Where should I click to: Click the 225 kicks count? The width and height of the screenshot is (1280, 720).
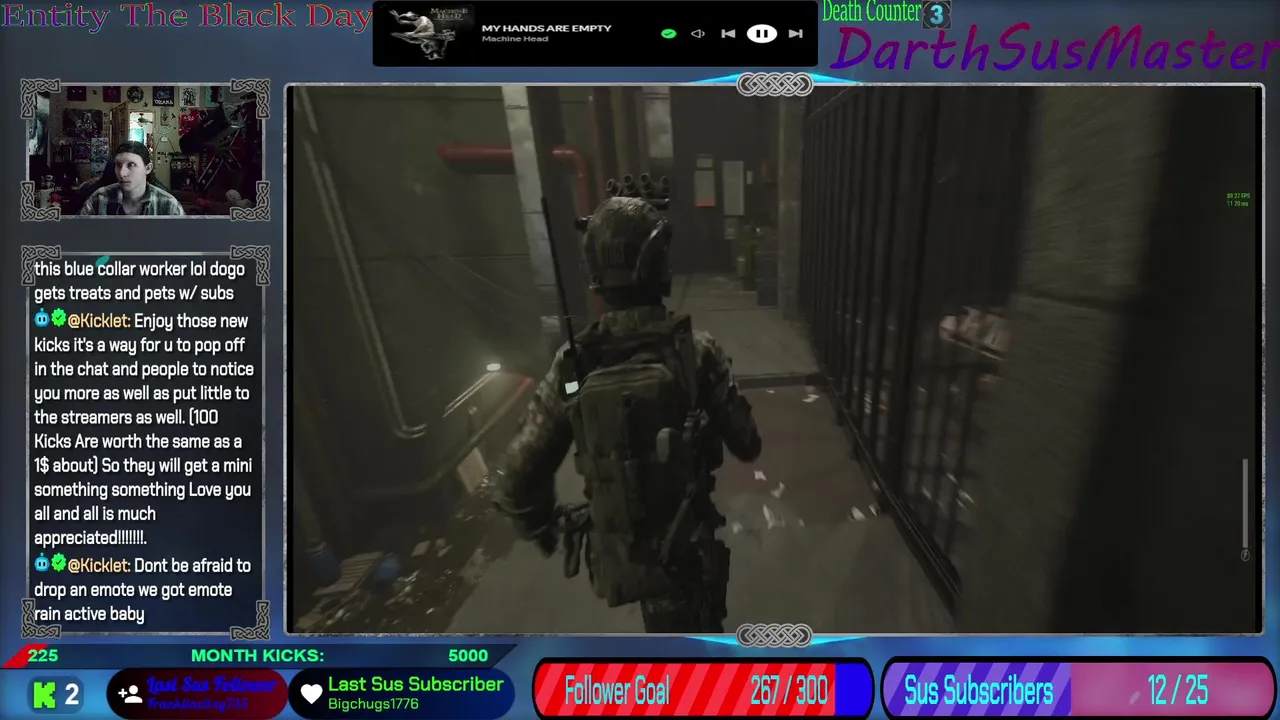[43, 656]
